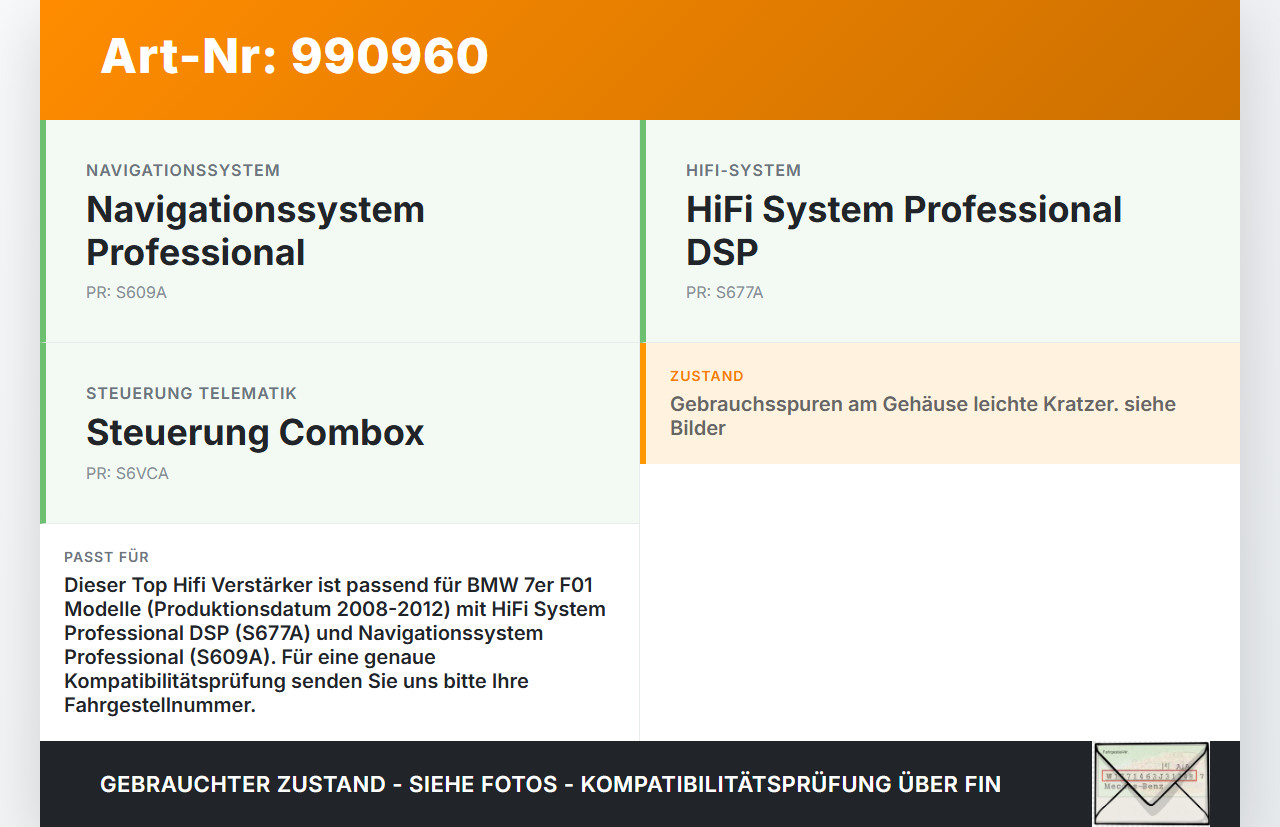
Task: Click the peach ZUSTAND condition box
Action: (x=940, y=404)
